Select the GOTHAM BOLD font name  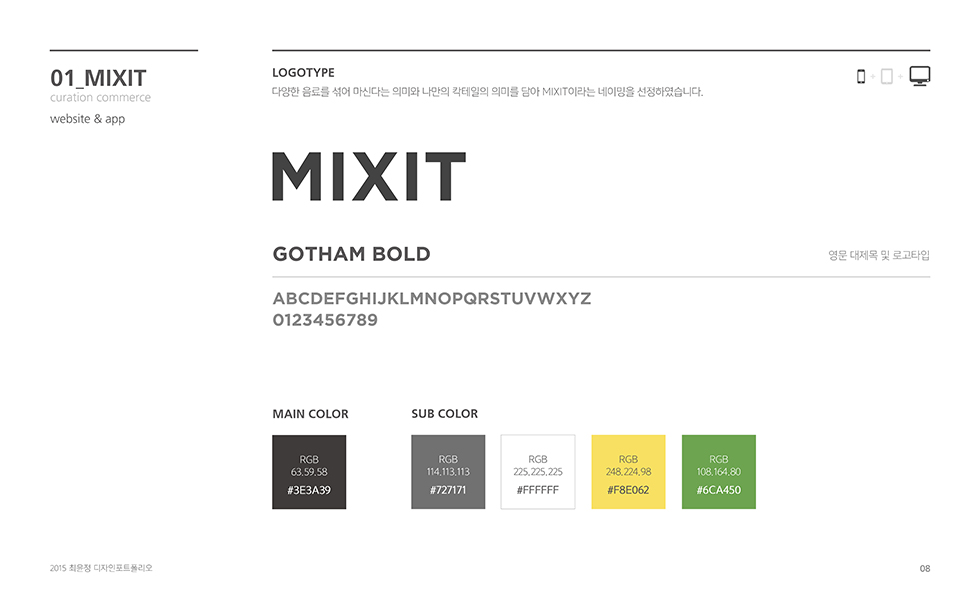(351, 254)
